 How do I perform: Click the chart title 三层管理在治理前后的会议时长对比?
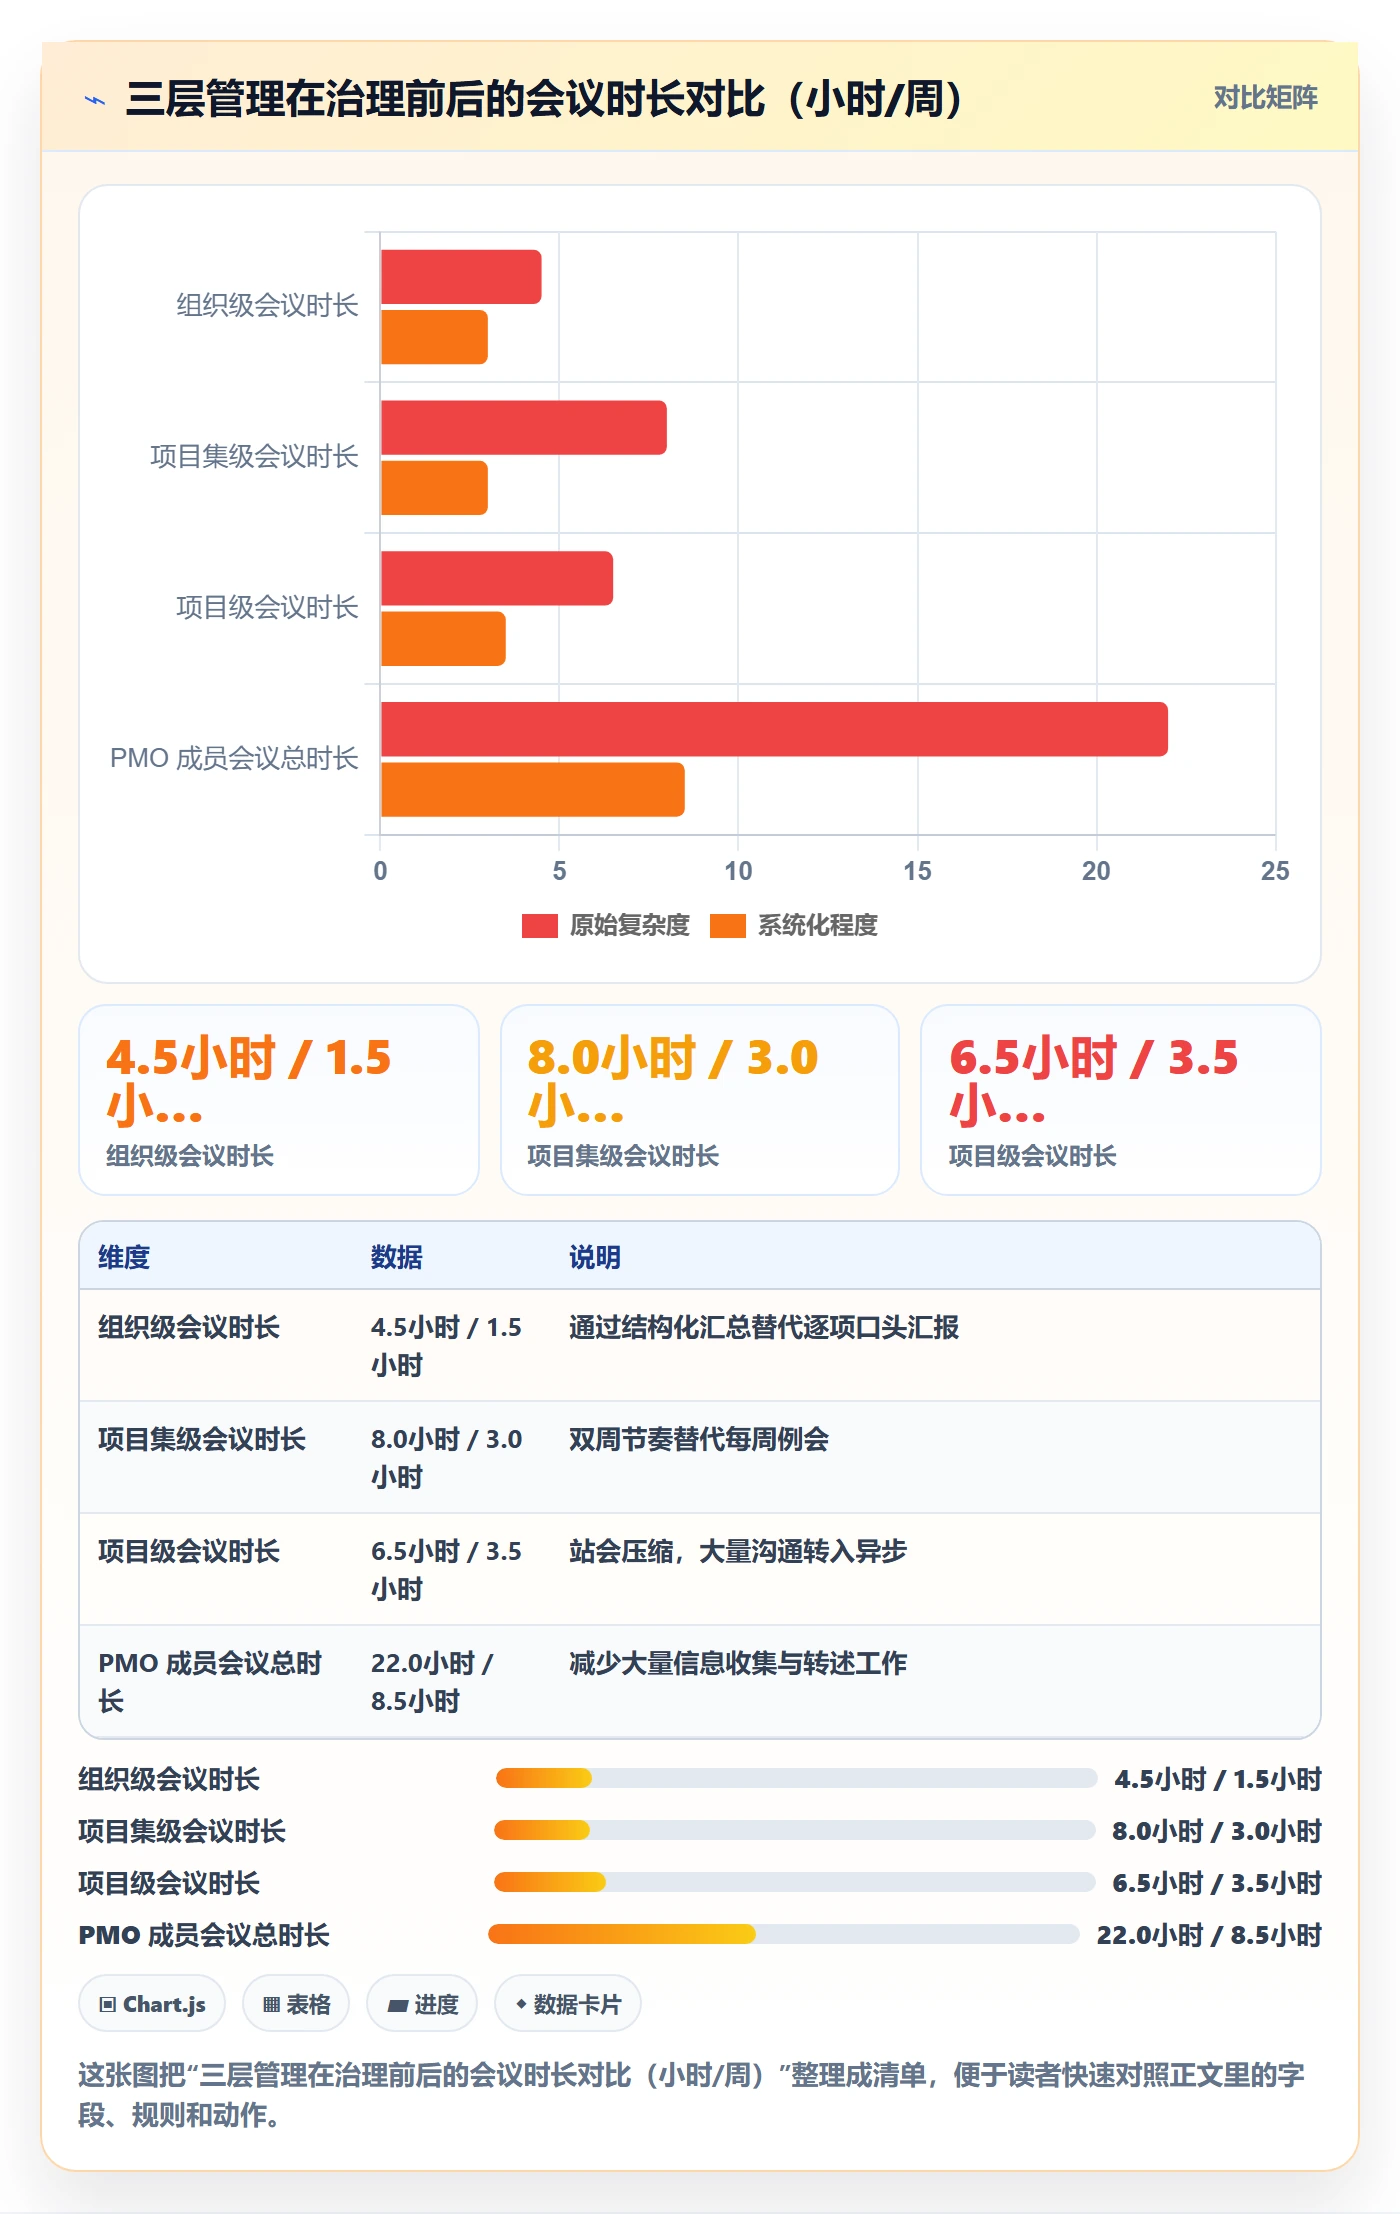[545, 99]
